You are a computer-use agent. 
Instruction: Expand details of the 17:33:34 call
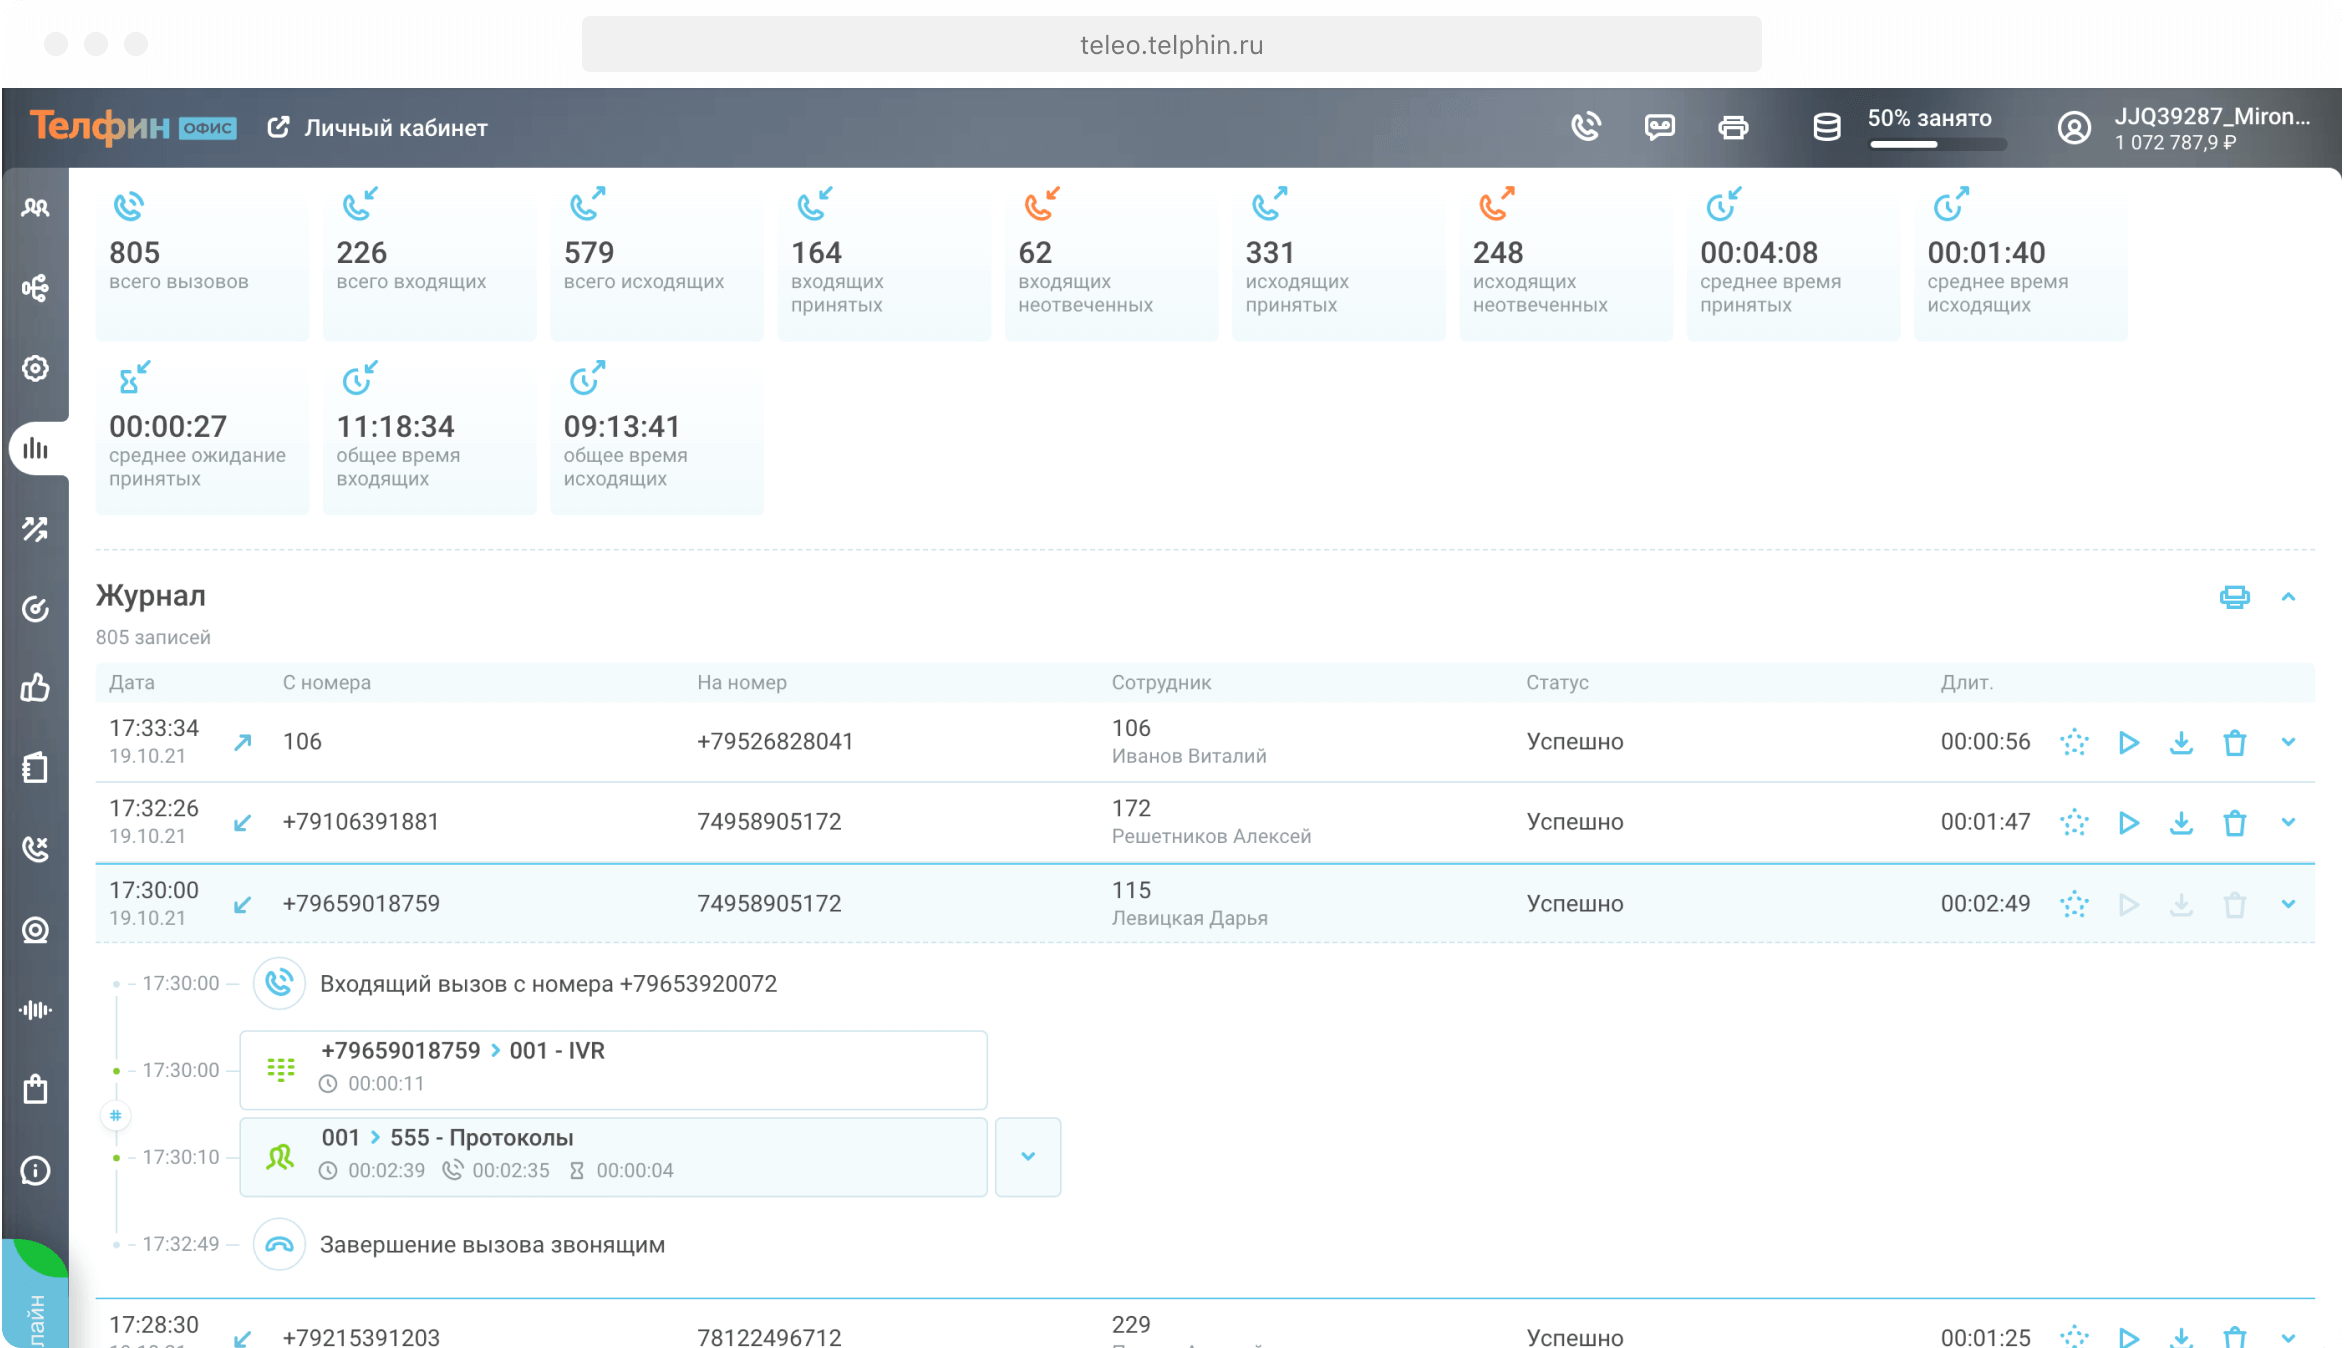point(2288,742)
